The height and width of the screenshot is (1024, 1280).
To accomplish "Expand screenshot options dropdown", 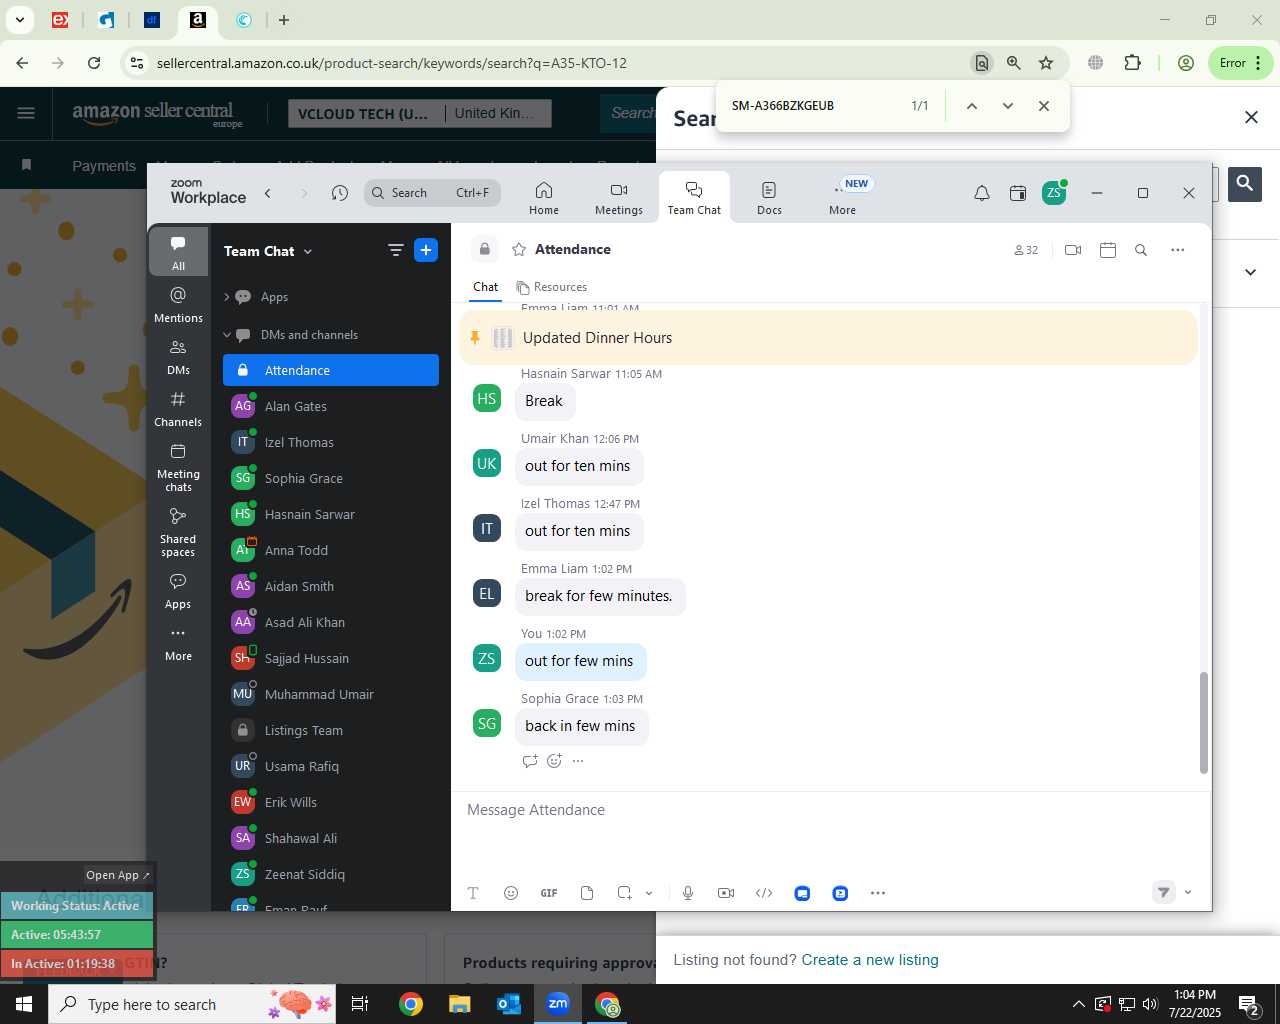I will (649, 893).
